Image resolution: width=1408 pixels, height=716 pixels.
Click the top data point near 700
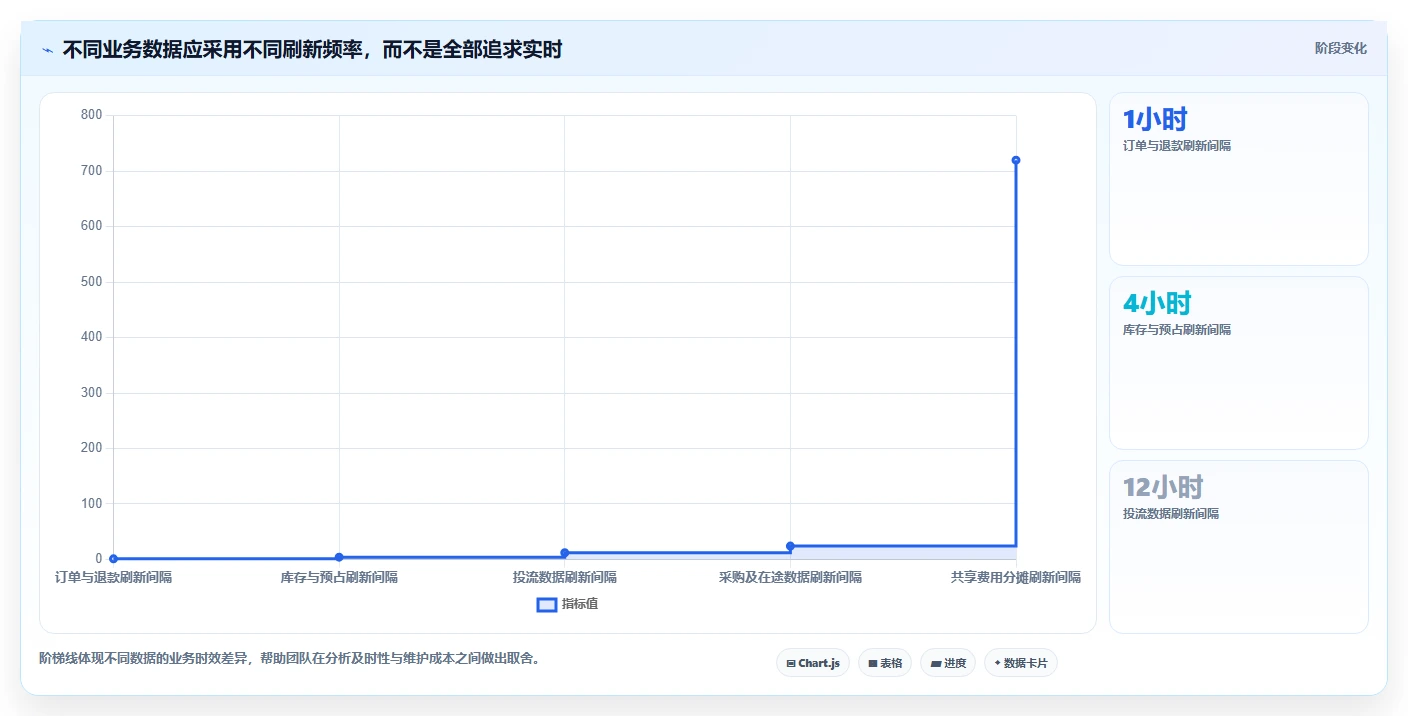1016,160
